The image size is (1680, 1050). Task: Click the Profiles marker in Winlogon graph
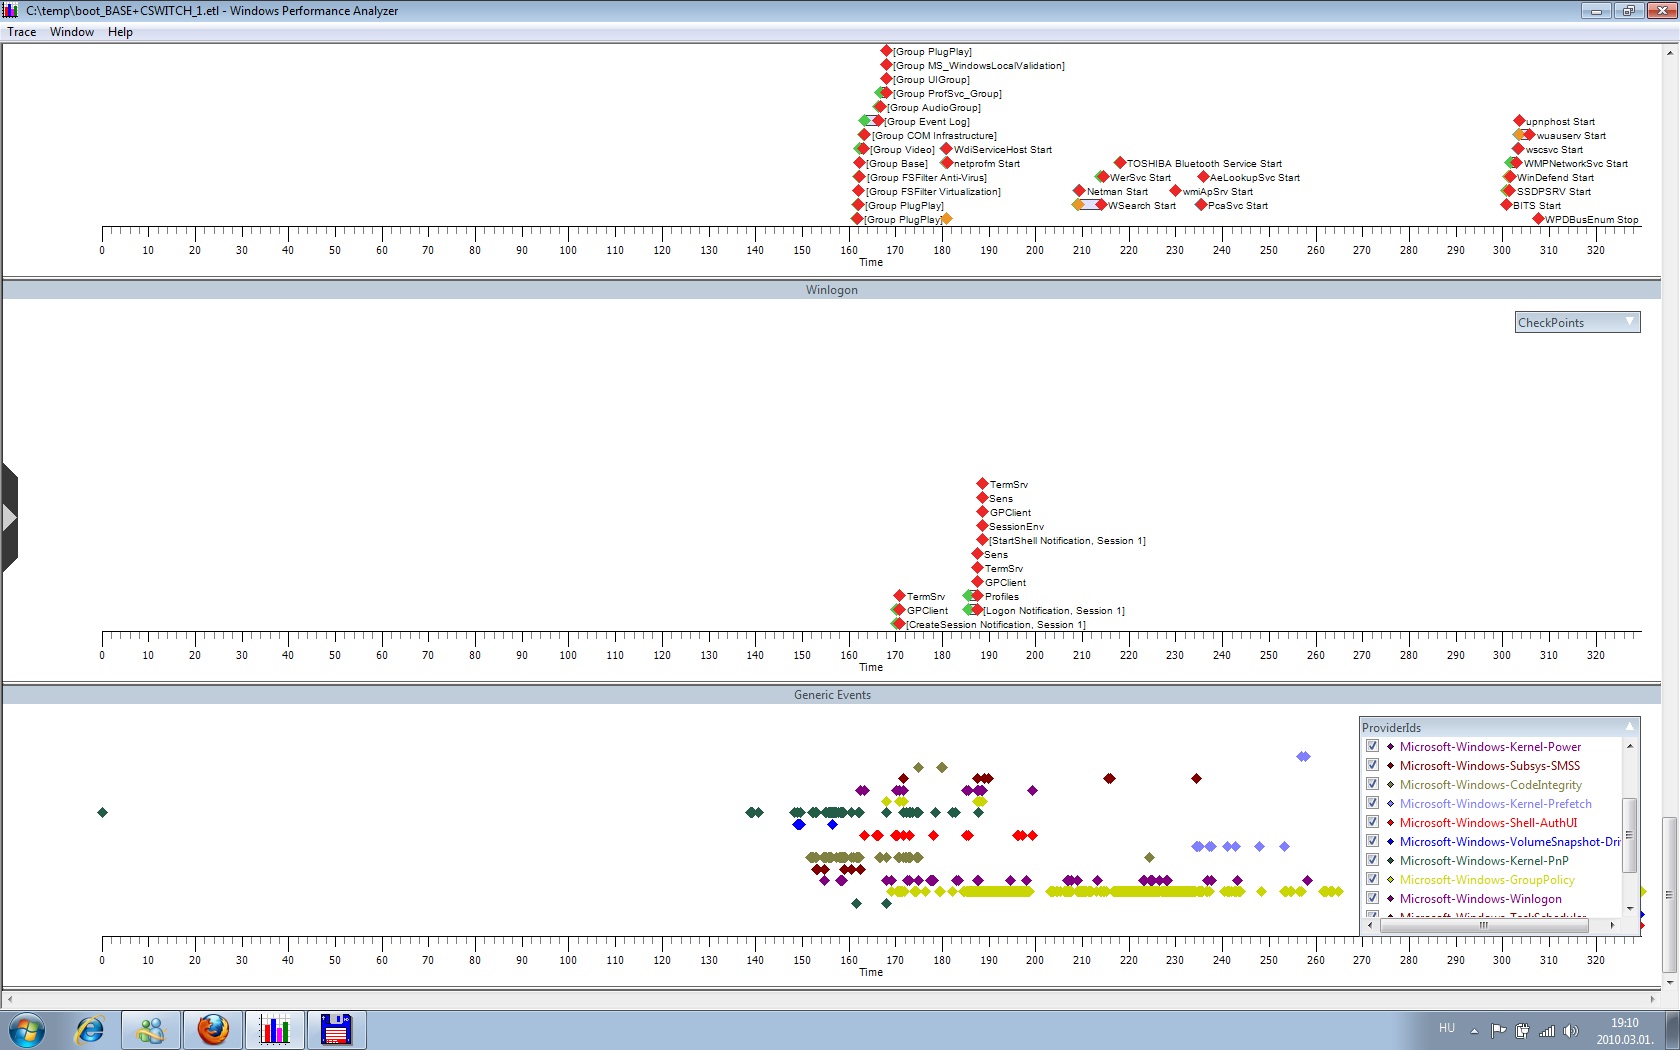(x=977, y=596)
